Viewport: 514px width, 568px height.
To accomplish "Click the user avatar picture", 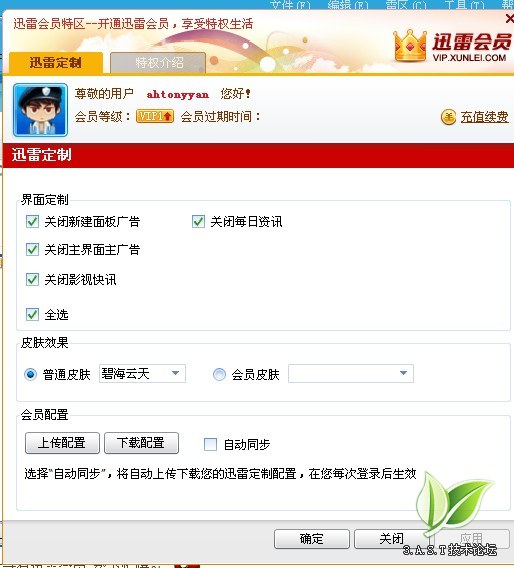I will point(40,110).
